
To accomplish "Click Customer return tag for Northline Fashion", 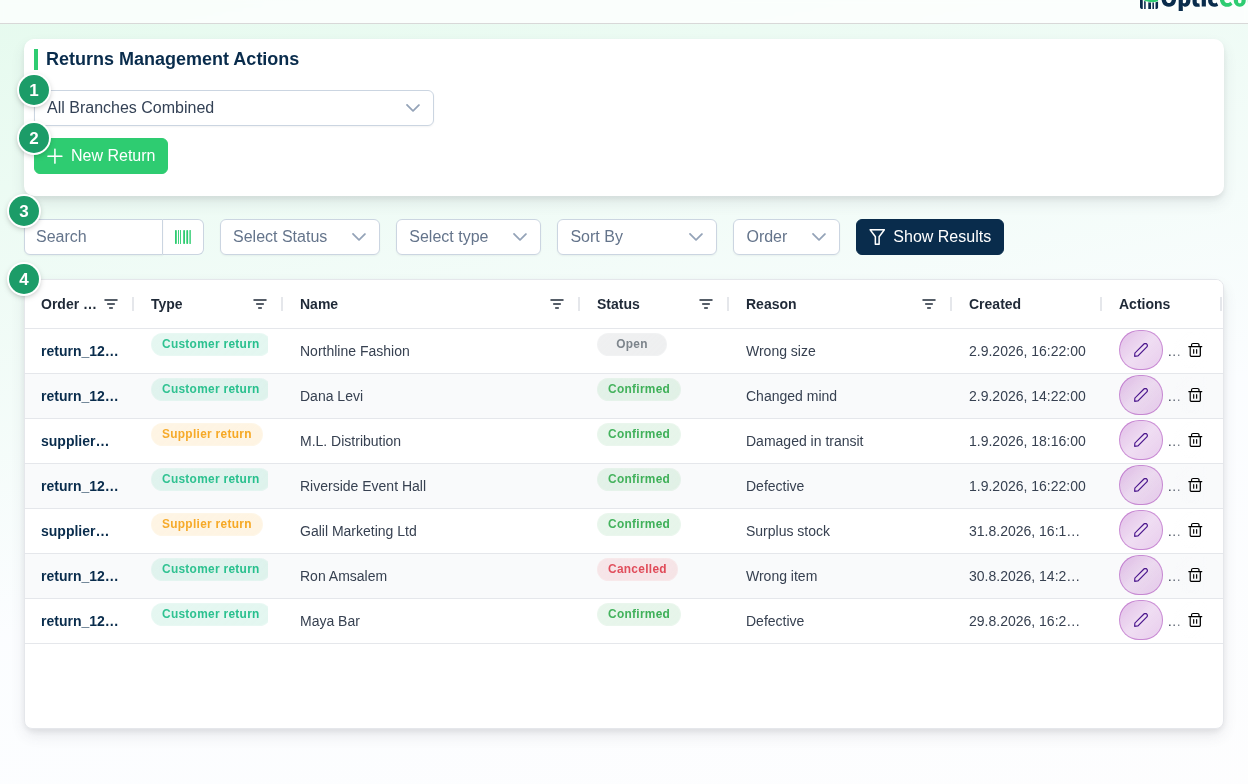I will tap(210, 344).
